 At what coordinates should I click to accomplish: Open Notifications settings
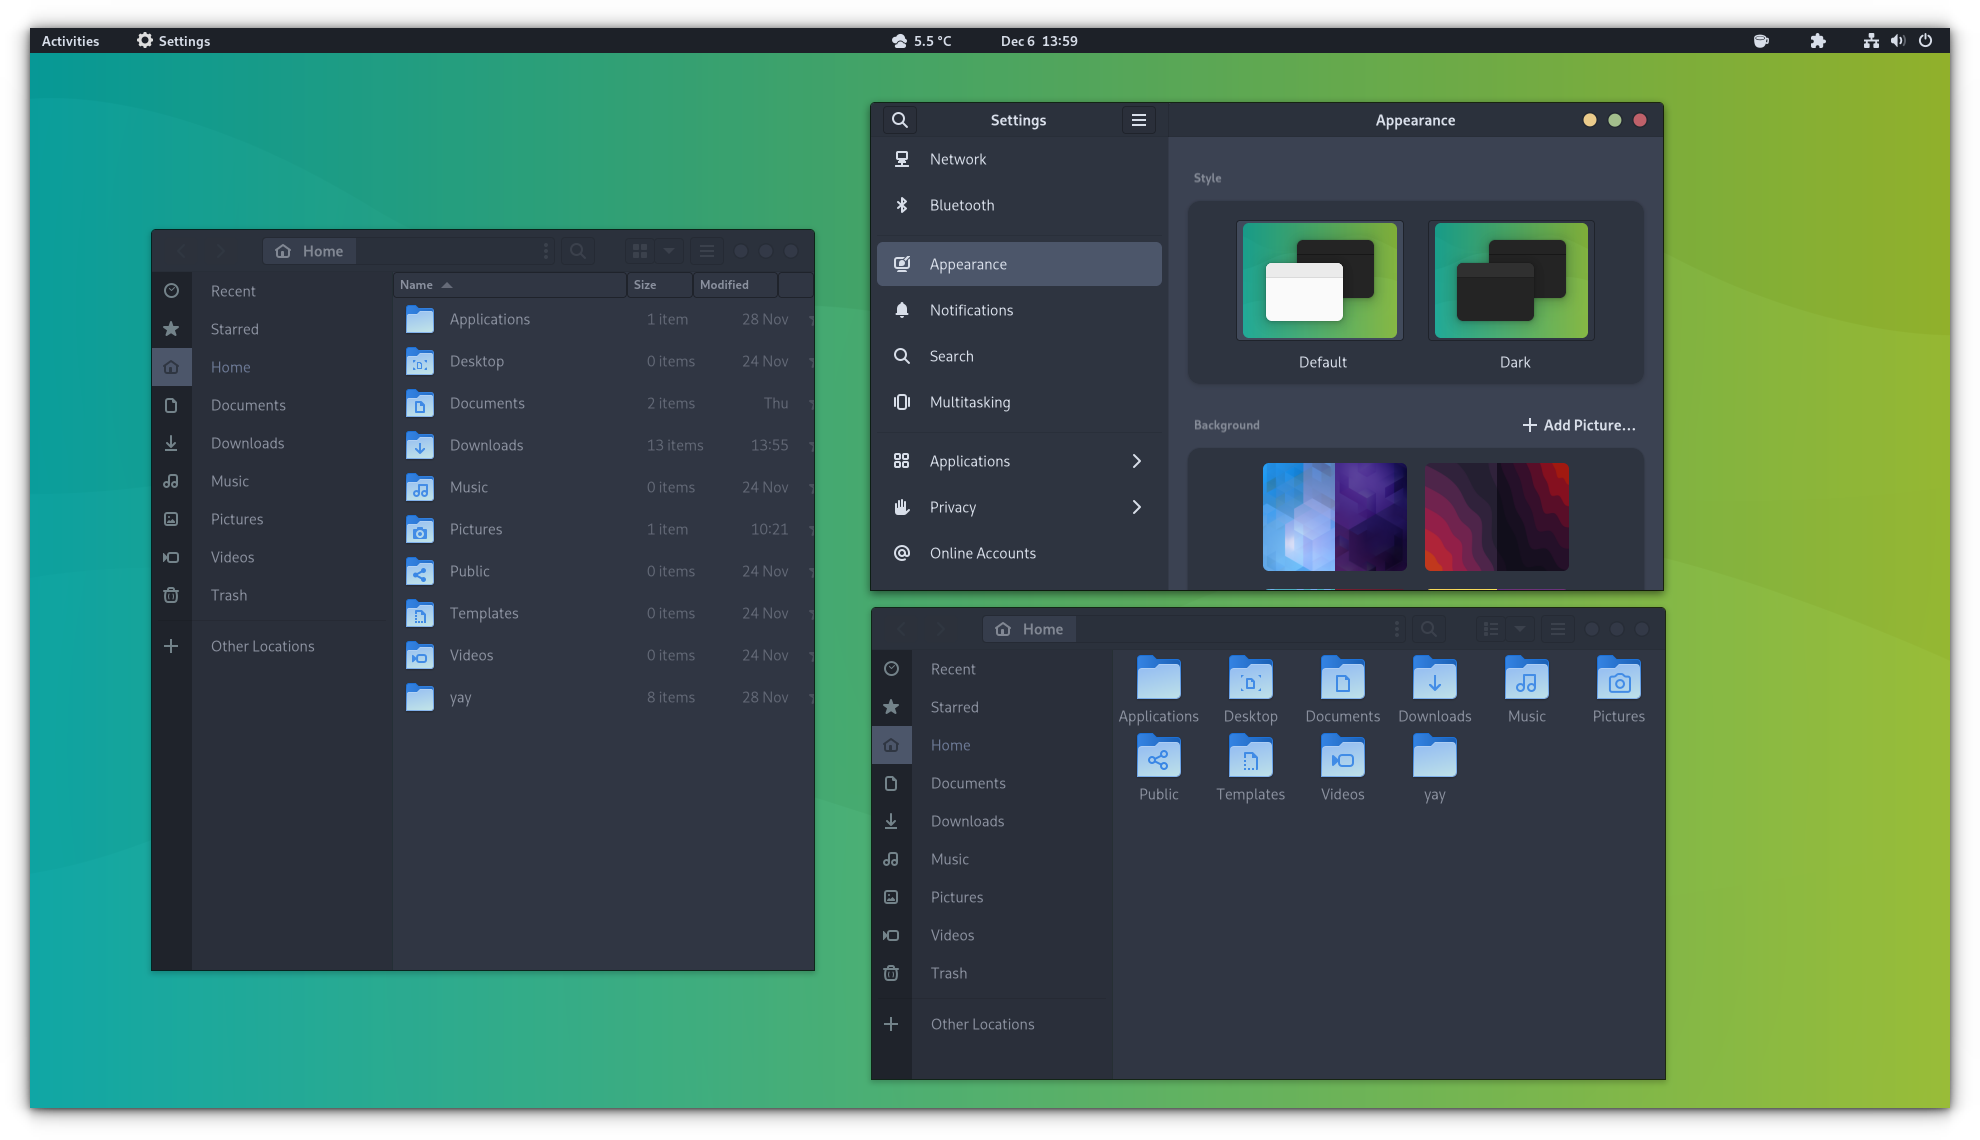pyautogui.click(x=970, y=310)
